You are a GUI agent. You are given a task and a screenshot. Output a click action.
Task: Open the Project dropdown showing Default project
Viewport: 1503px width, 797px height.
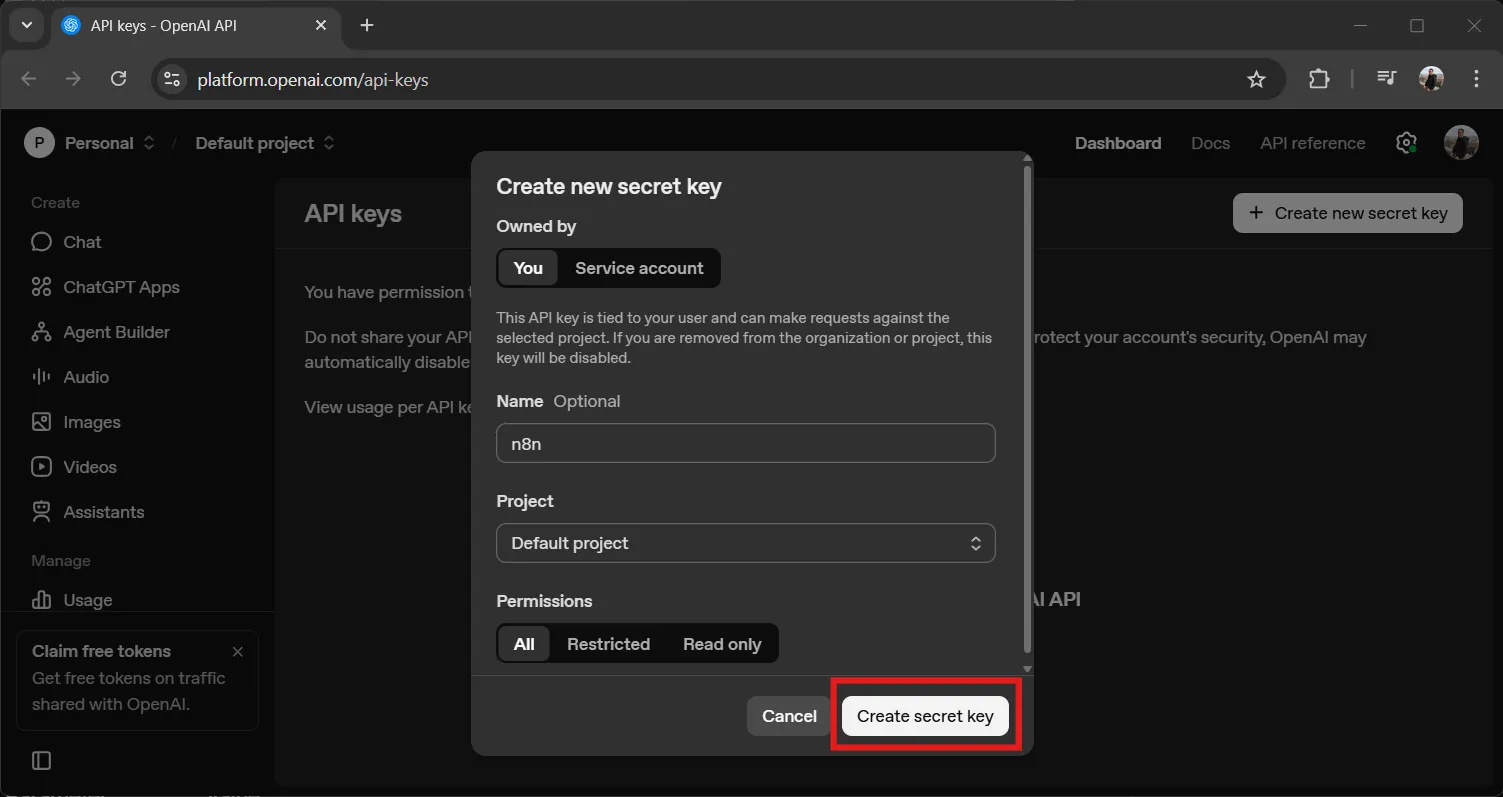[x=745, y=543]
